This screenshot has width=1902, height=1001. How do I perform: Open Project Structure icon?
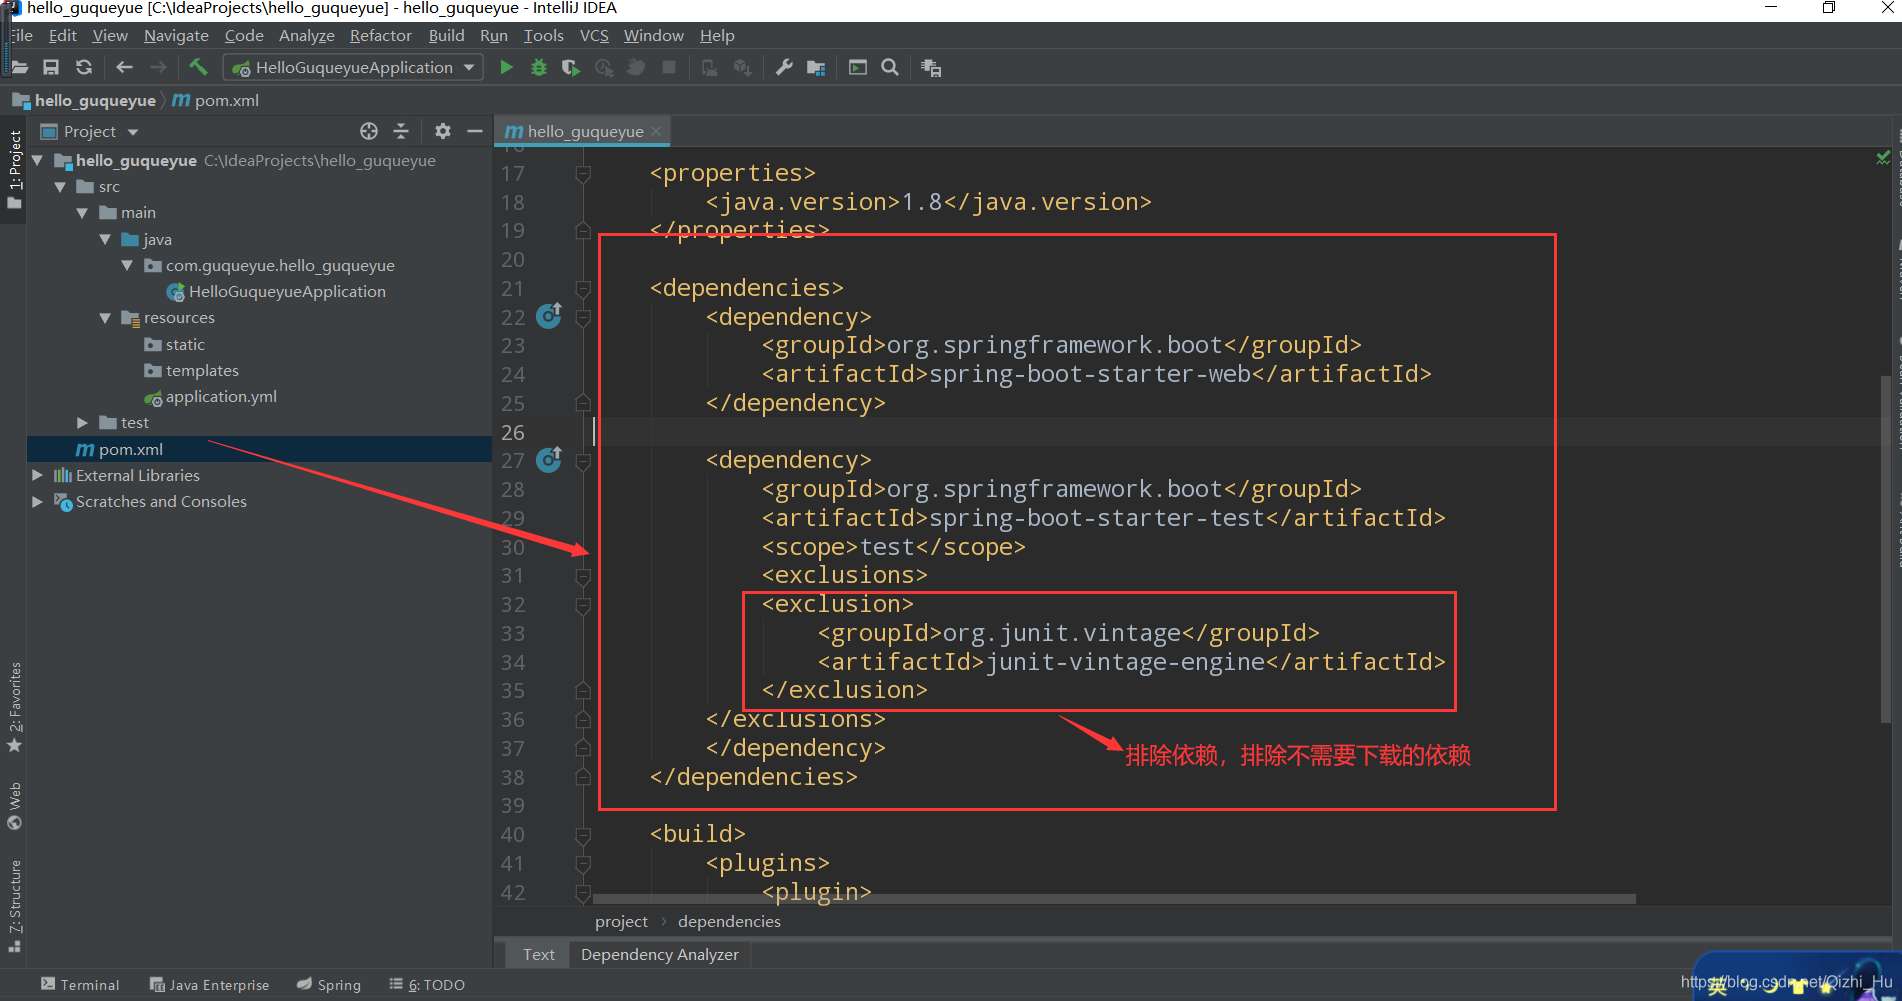coord(816,67)
